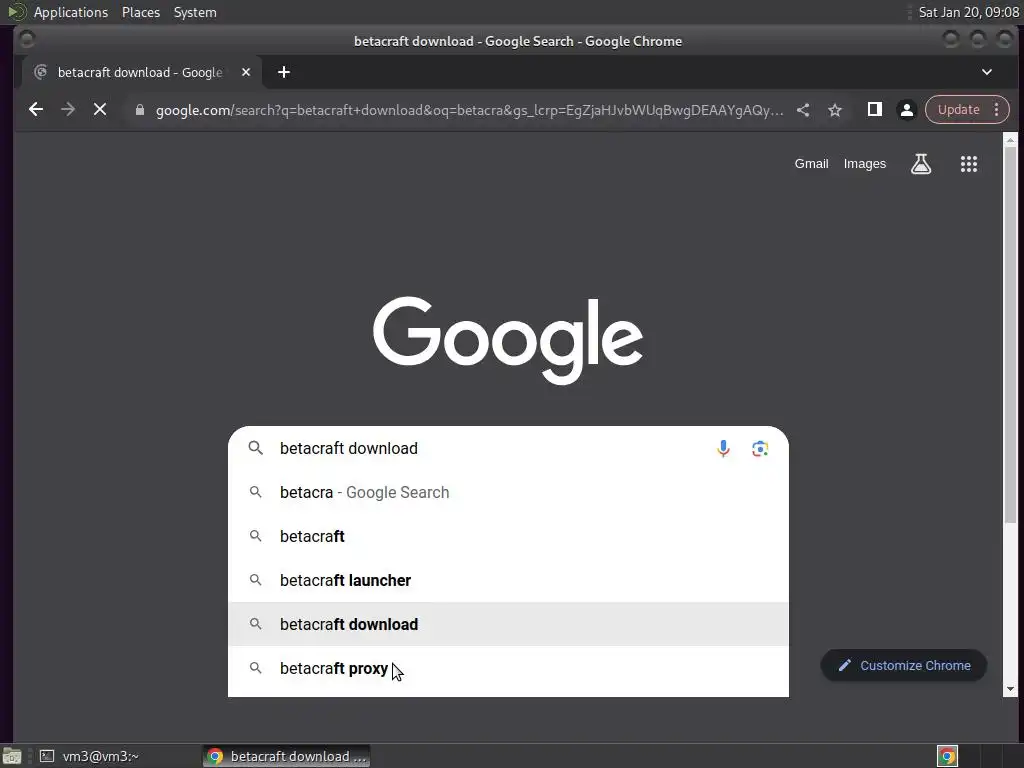Click the magnifier icon in search box
Screen dimensions: 1024x768
255,448
